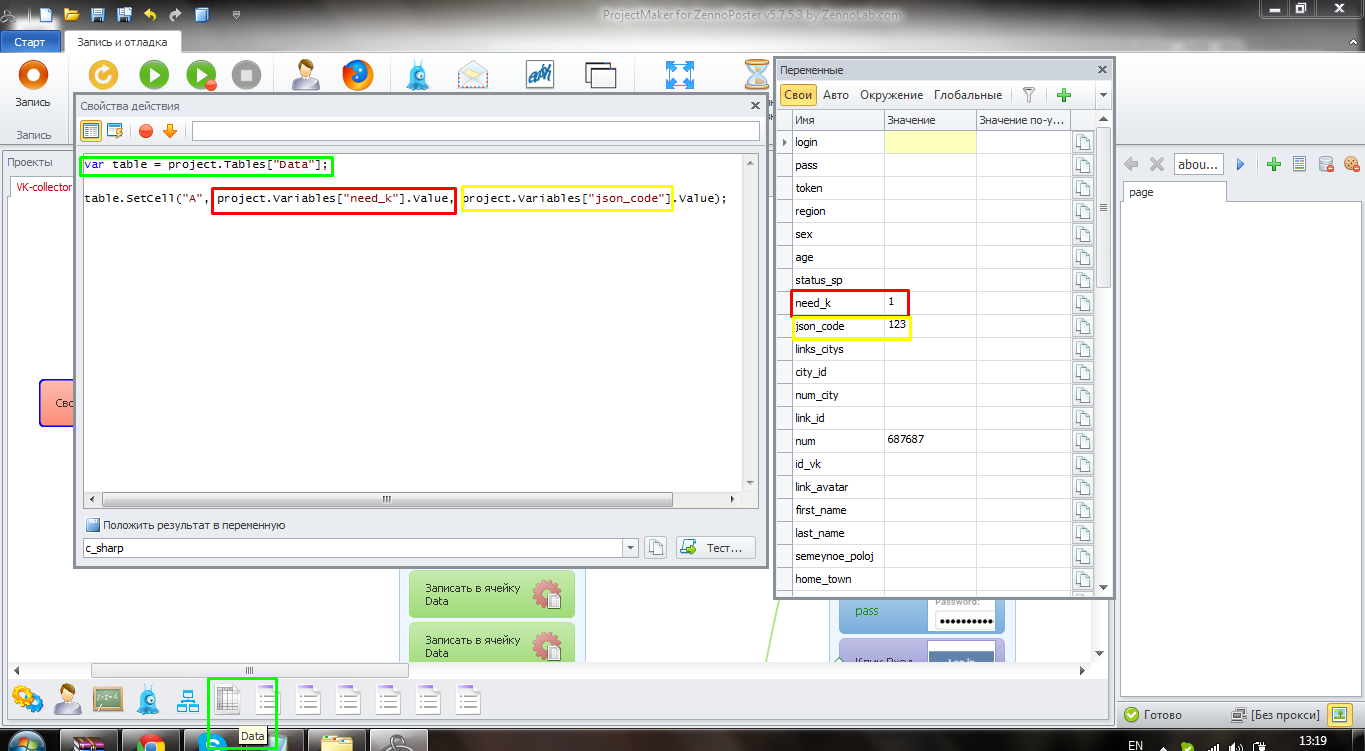Click the overlapping windows icon in ribbon
1365x751 pixels.
click(600, 76)
